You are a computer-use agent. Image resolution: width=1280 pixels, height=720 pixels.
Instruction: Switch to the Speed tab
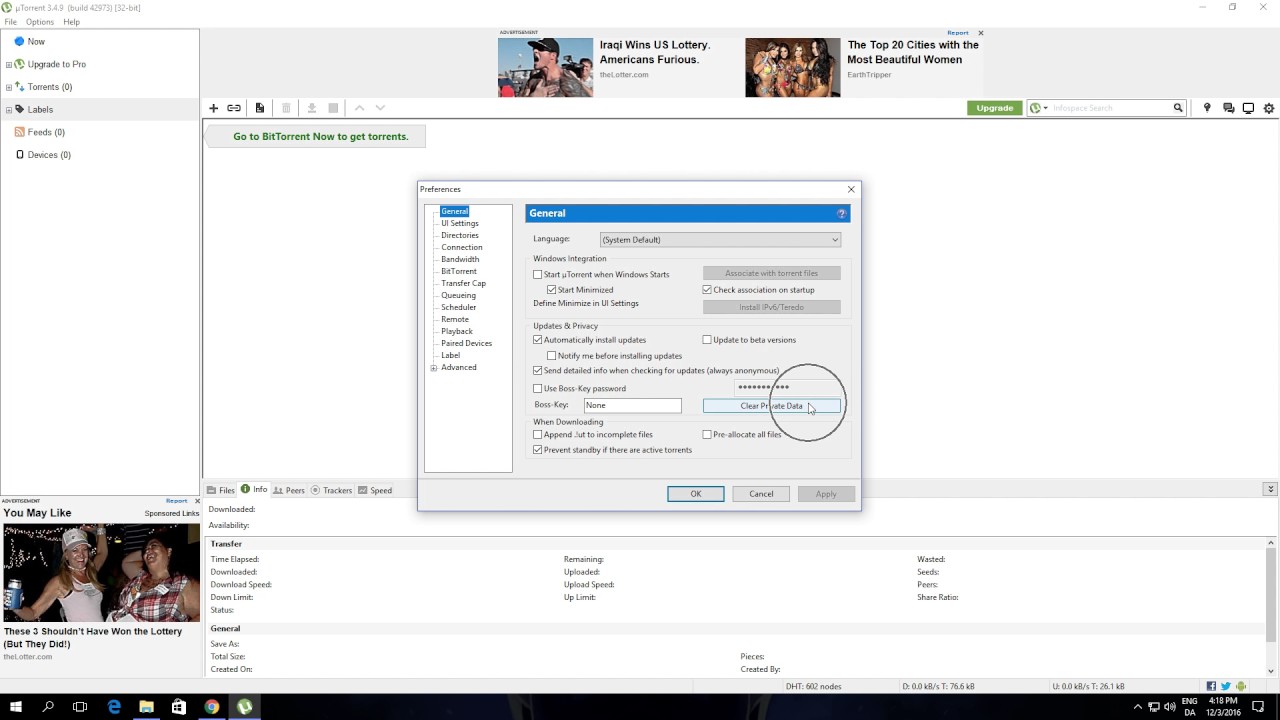click(375, 491)
